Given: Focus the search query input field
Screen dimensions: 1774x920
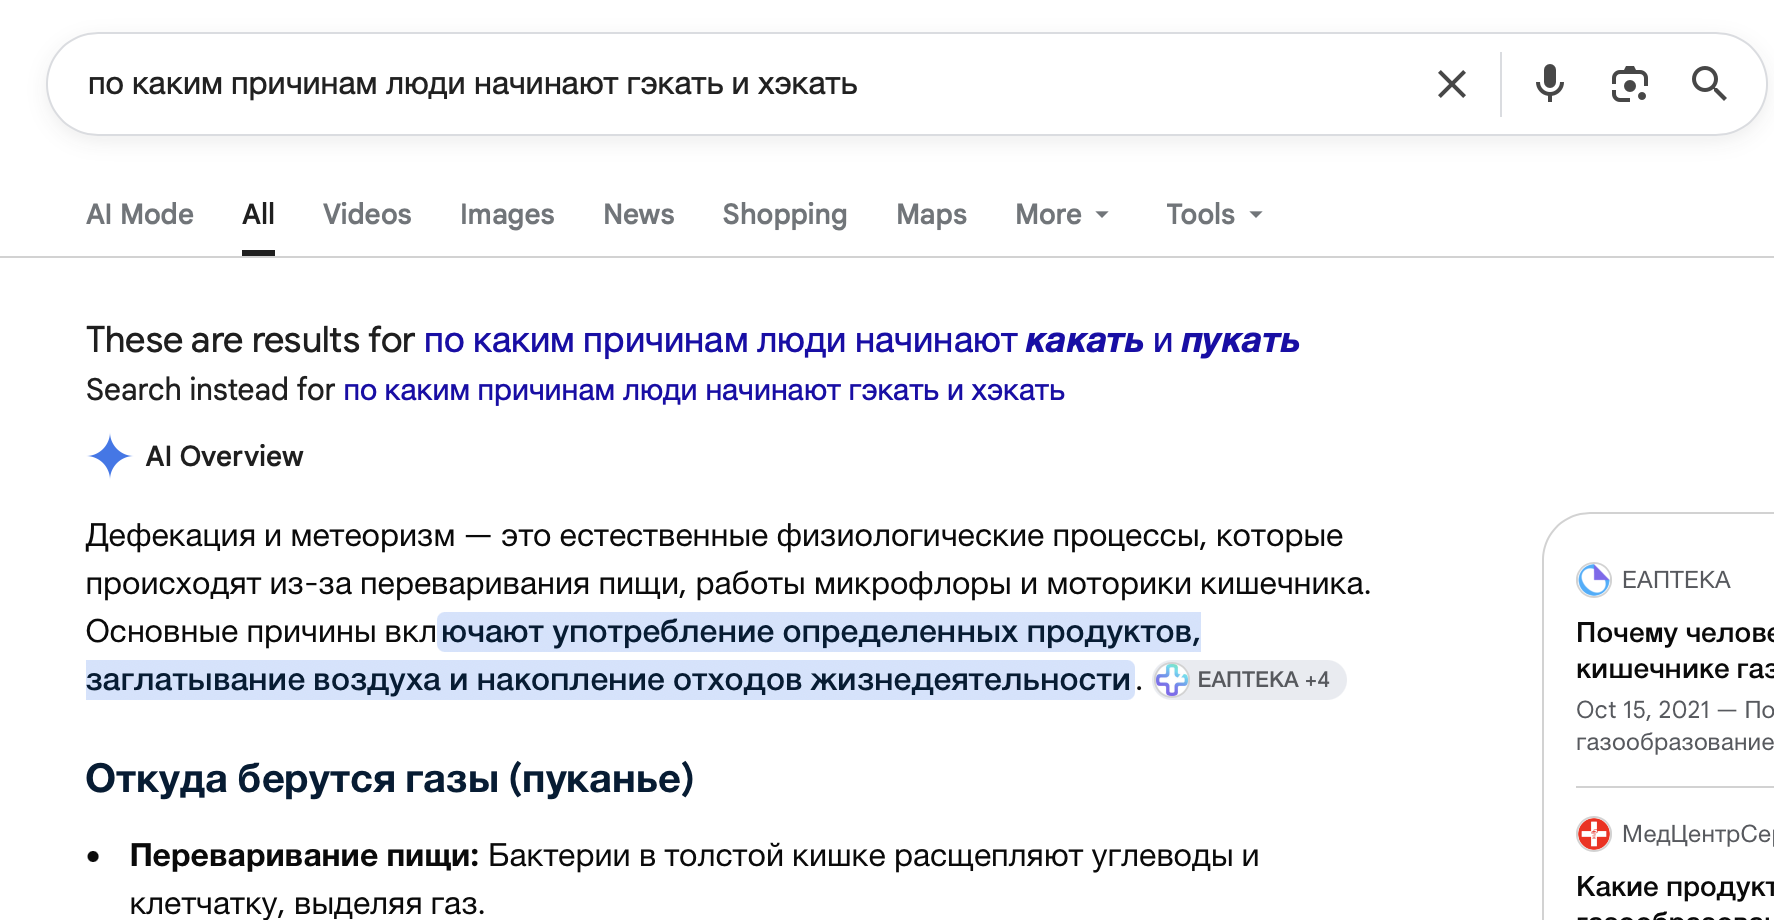Looking at the screenshot, I should tap(740, 84).
